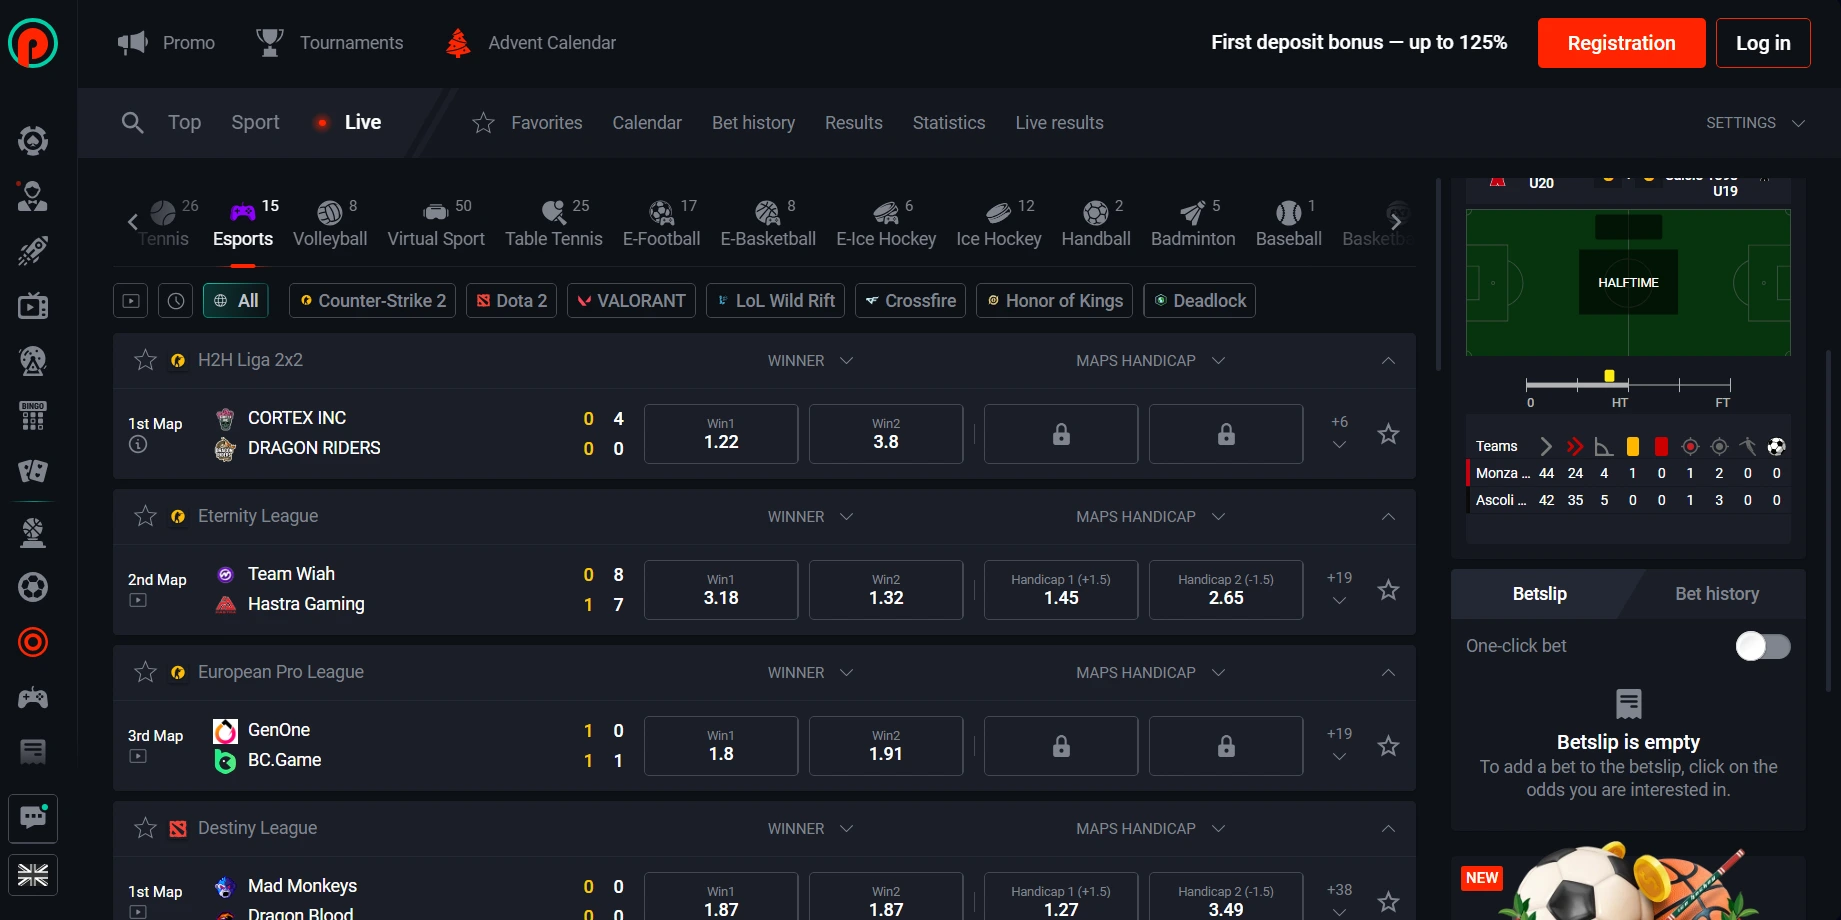Favorite the H2H Liga 2x2 league
Image resolution: width=1841 pixels, height=920 pixels.
click(146, 360)
